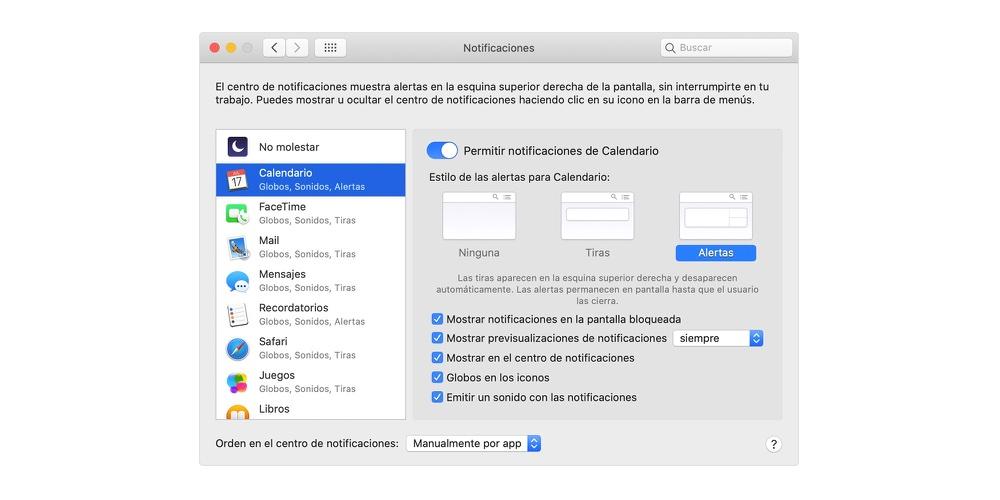Select Recordatorios in the app list
The image size is (1000, 500).
pos(311,315)
